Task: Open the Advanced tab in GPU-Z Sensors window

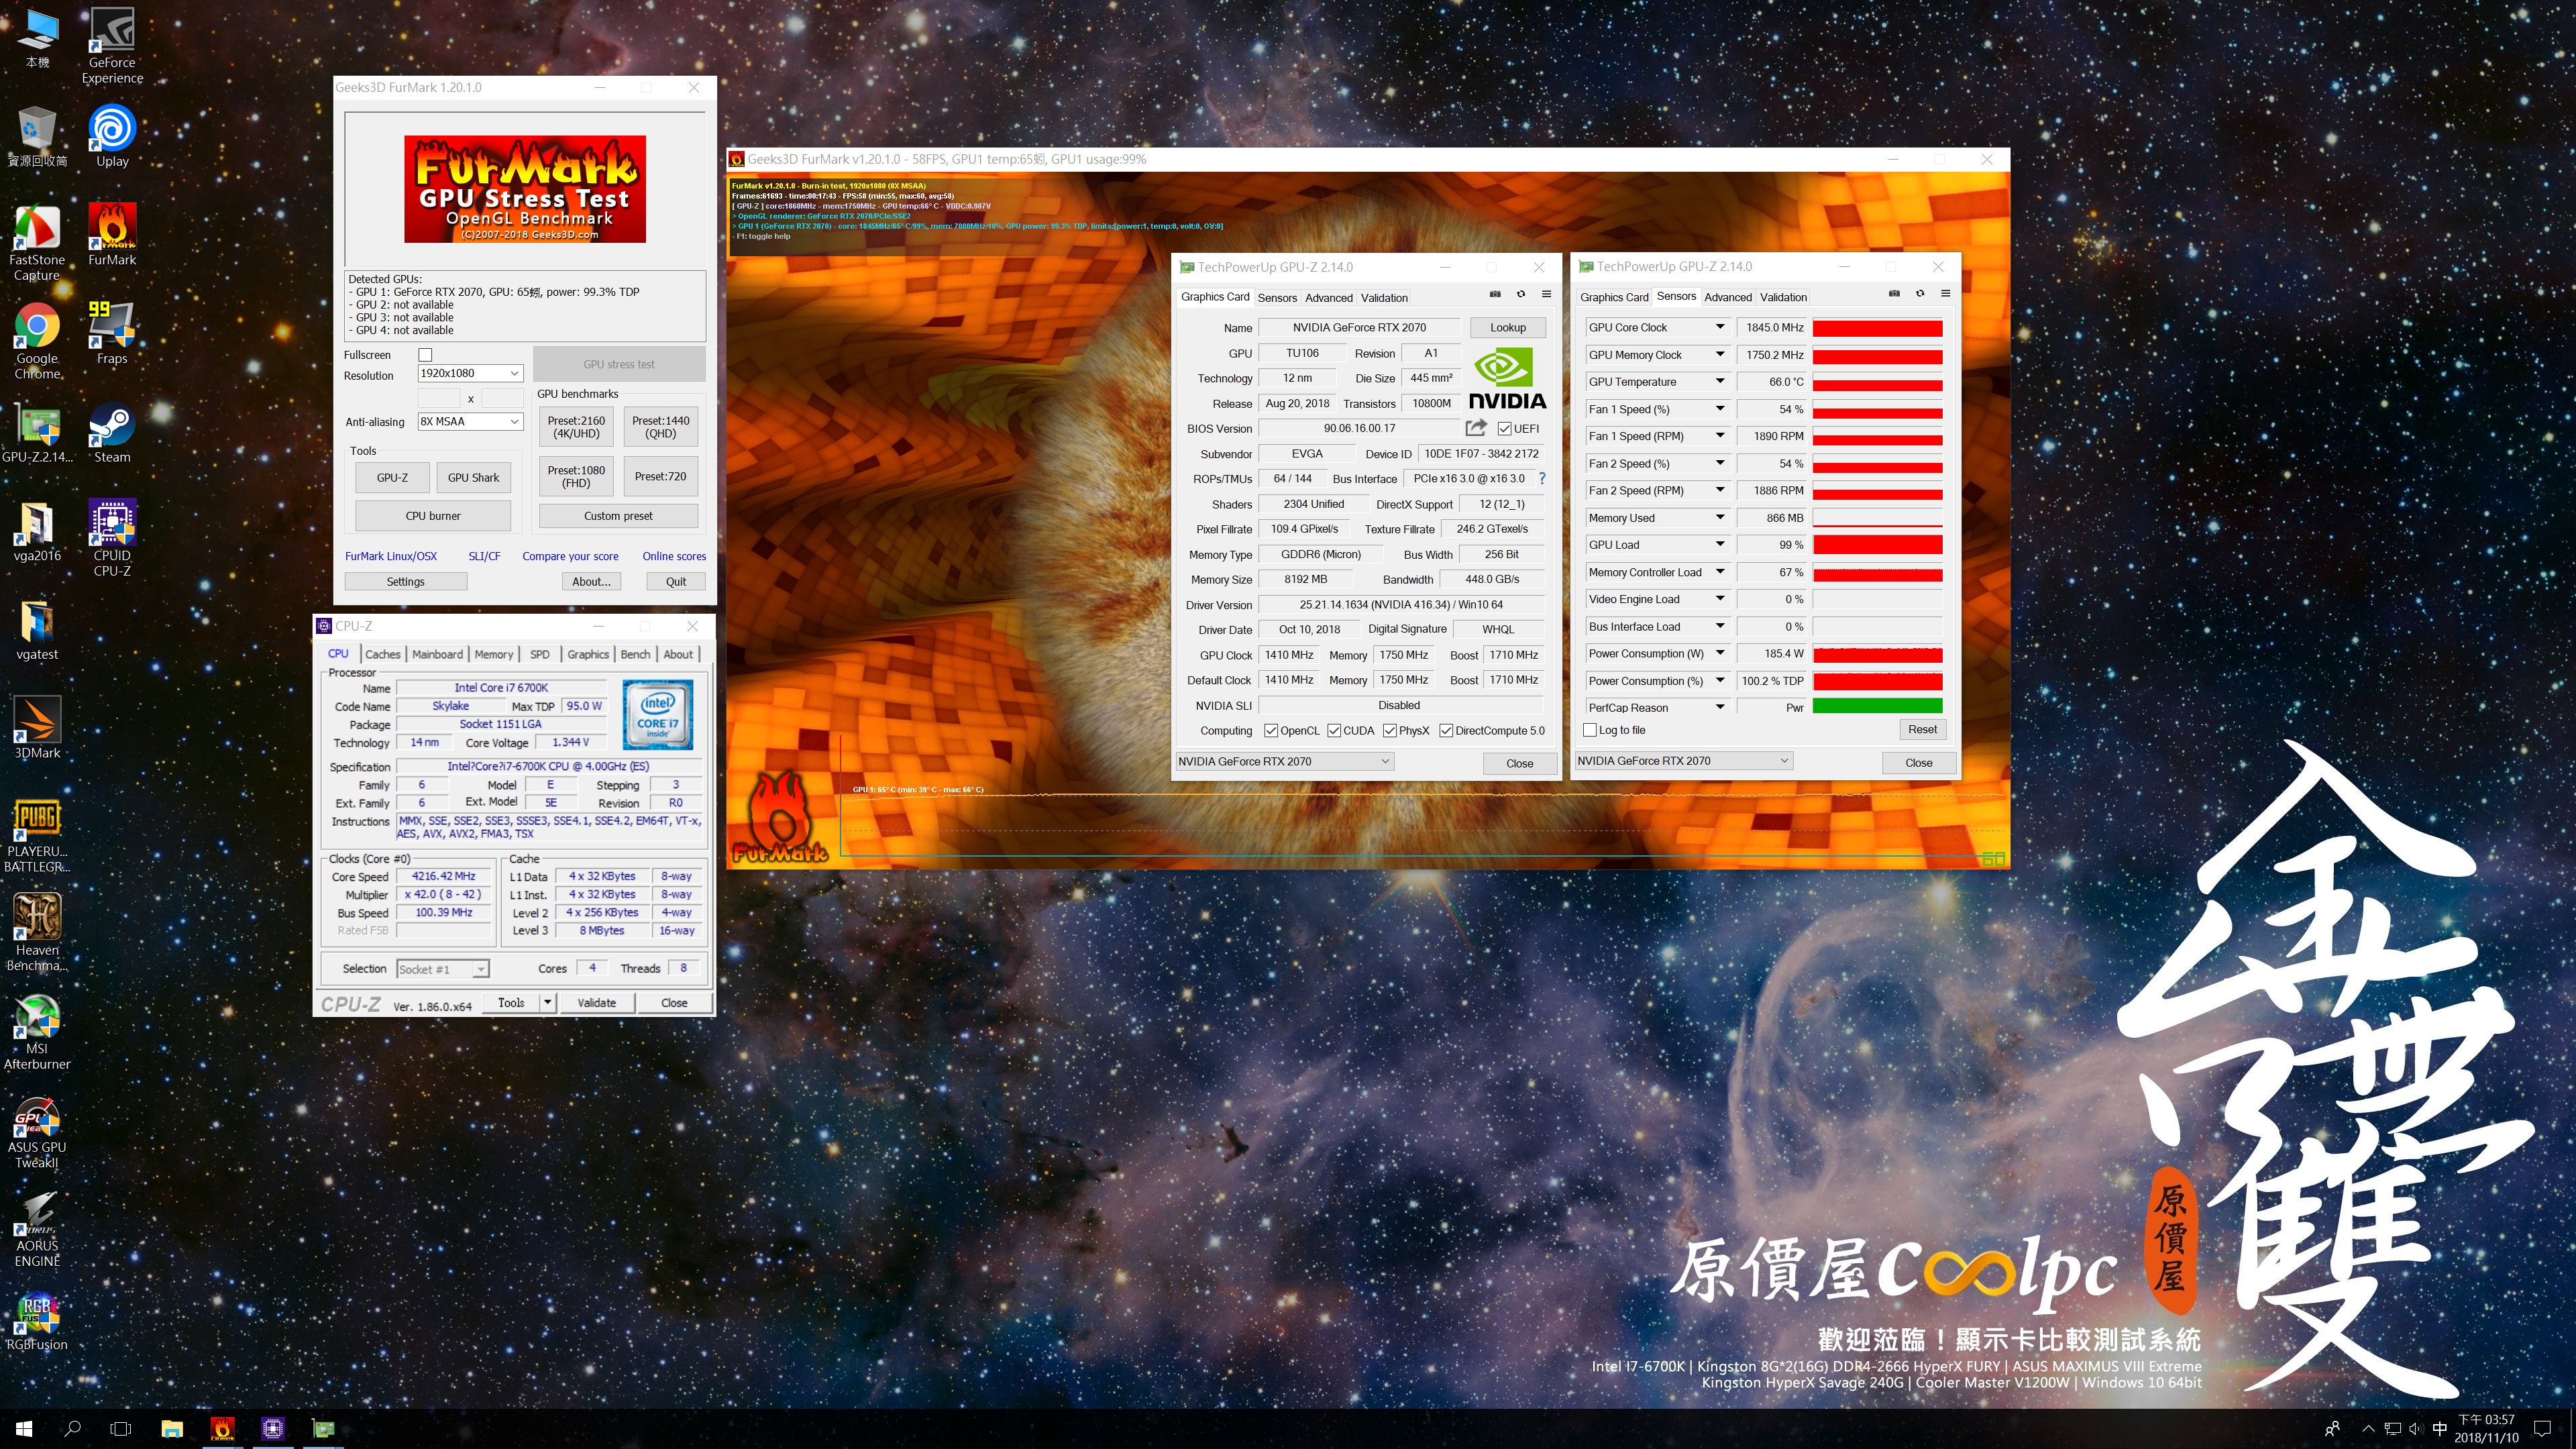Action: [x=1728, y=297]
